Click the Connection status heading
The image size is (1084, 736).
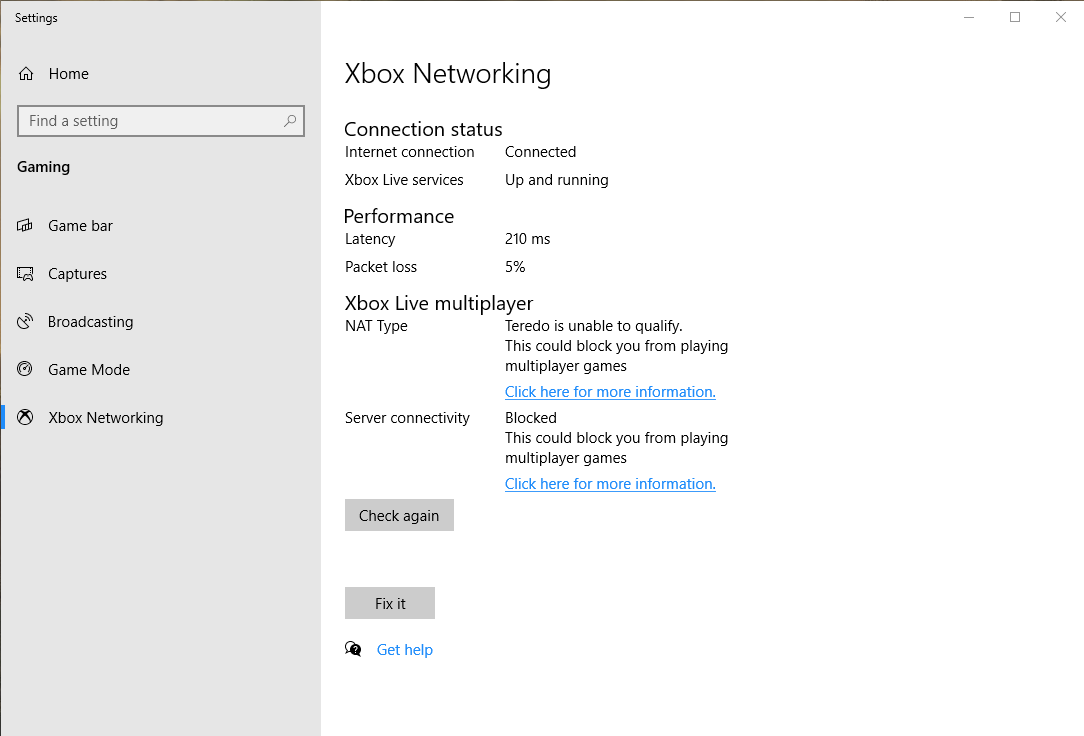(x=423, y=129)
